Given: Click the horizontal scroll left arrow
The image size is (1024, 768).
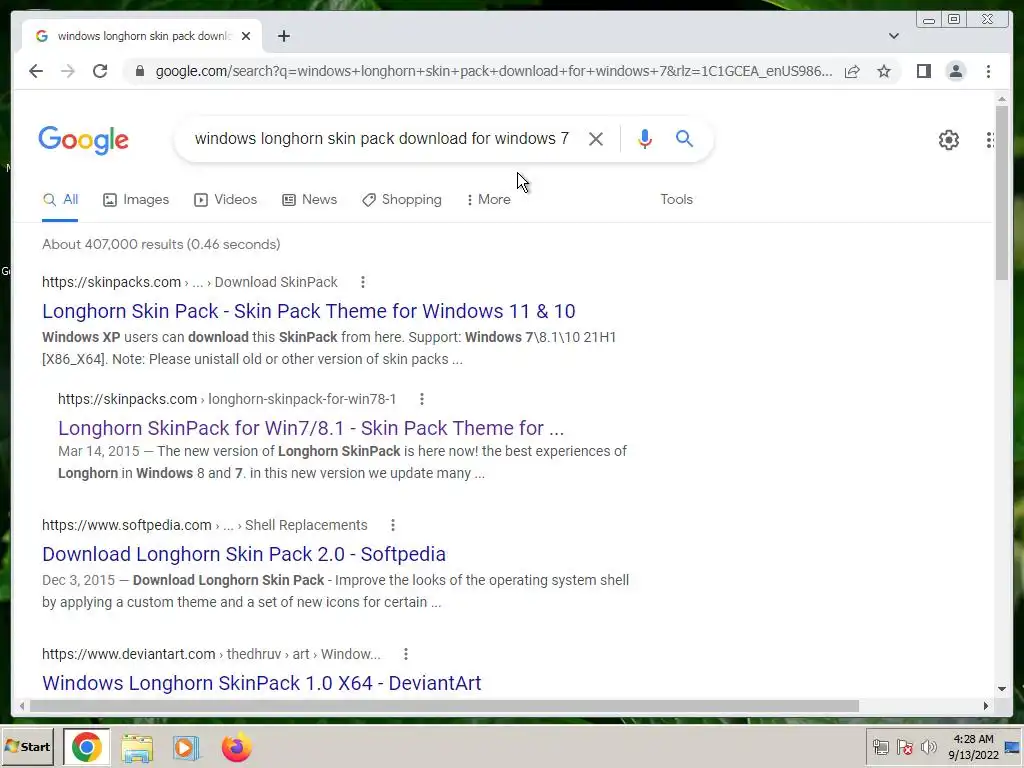Looking at the screenshot, I should tap(22, 706).
